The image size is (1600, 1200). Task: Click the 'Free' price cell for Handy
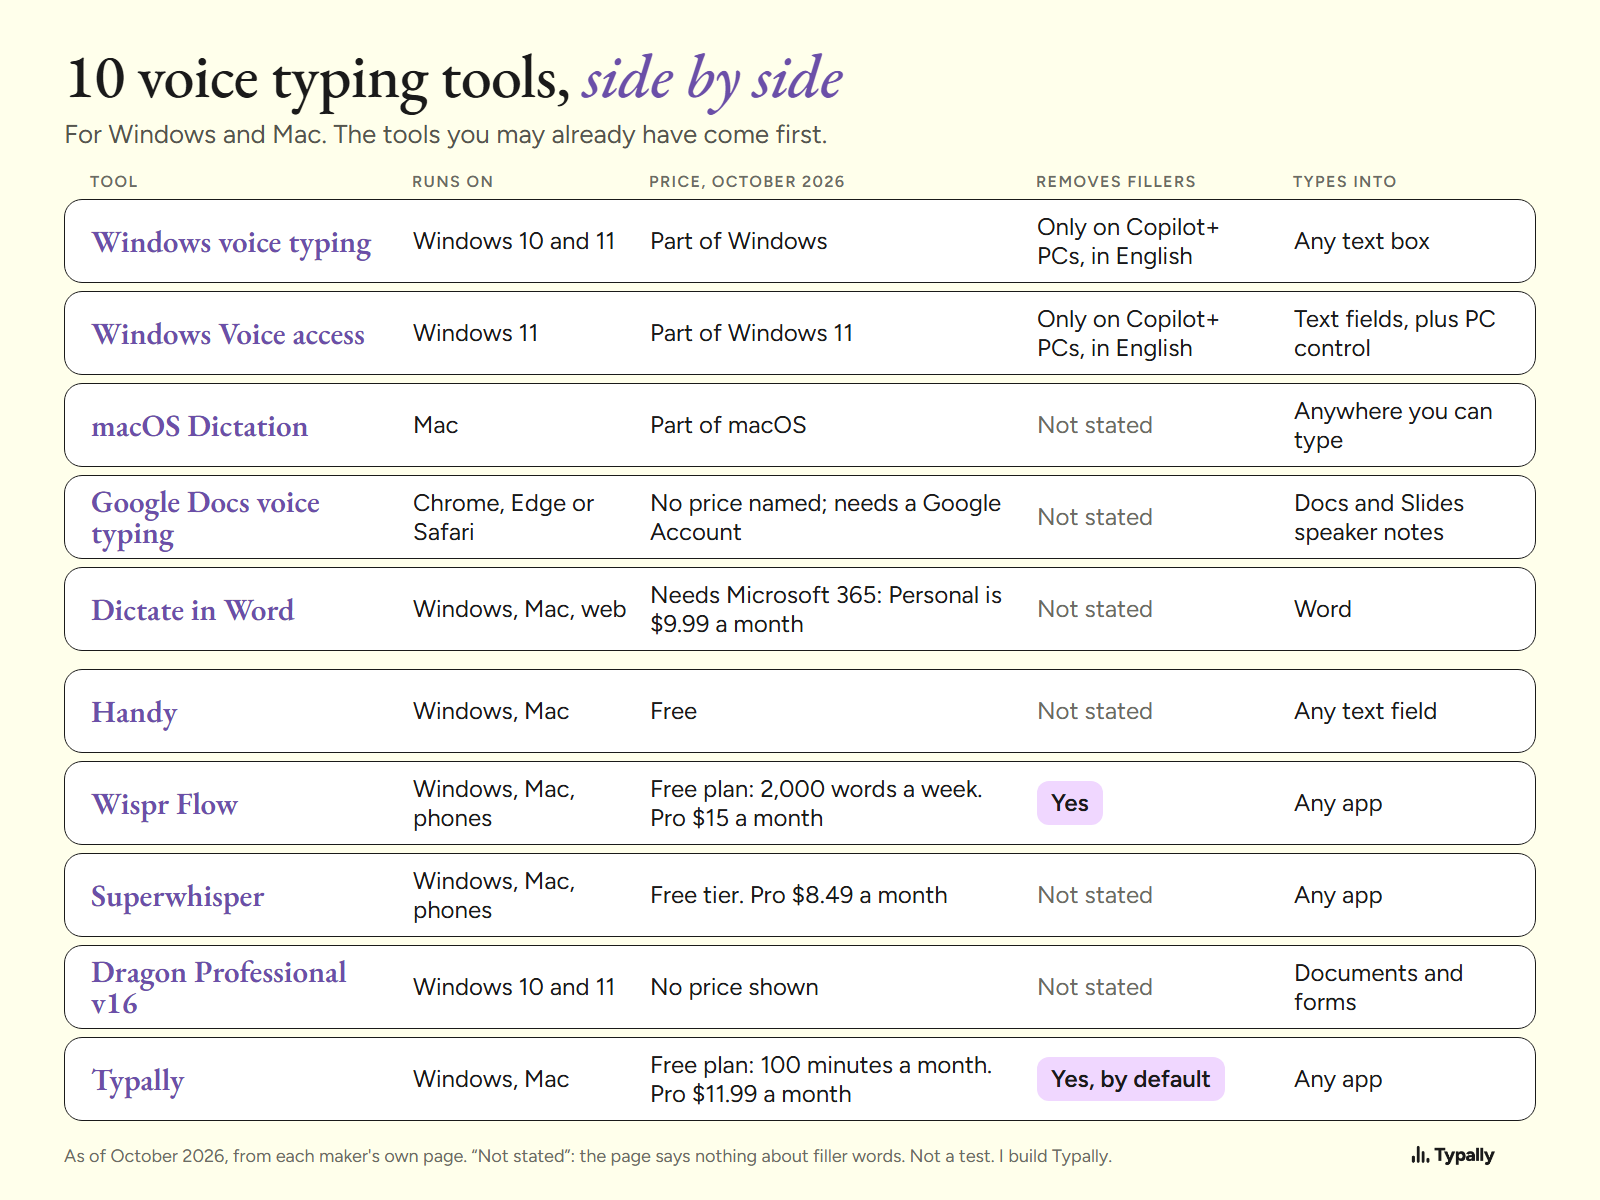pyautogui.click(x=674, y=711)
